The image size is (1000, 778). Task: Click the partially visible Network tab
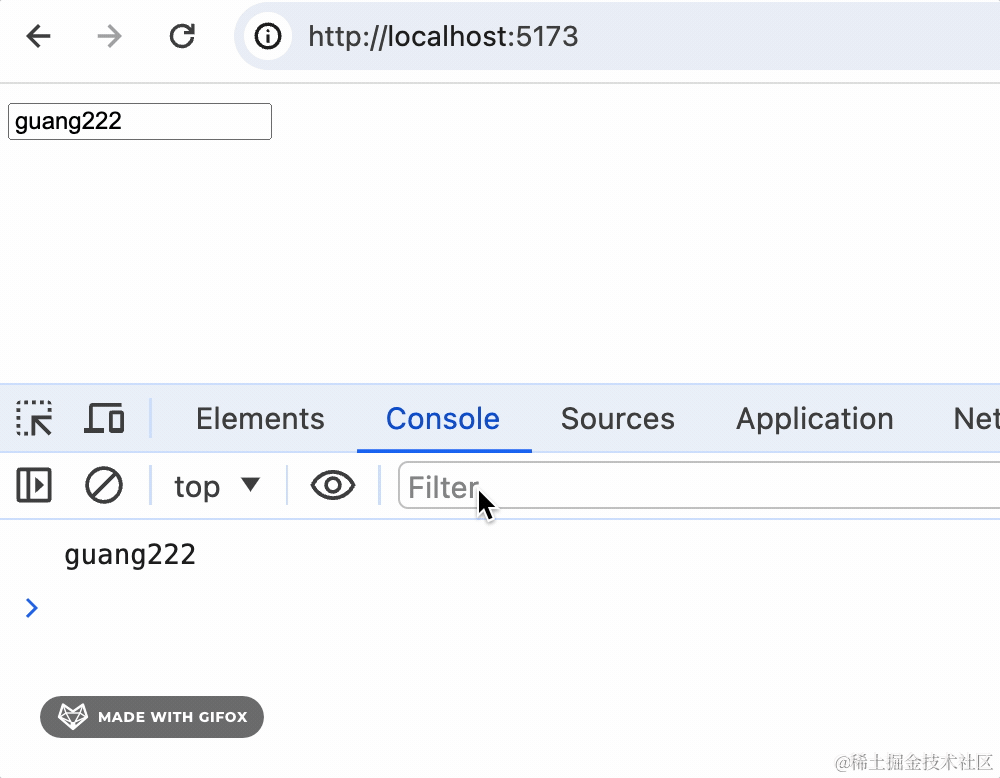[976, 418]
